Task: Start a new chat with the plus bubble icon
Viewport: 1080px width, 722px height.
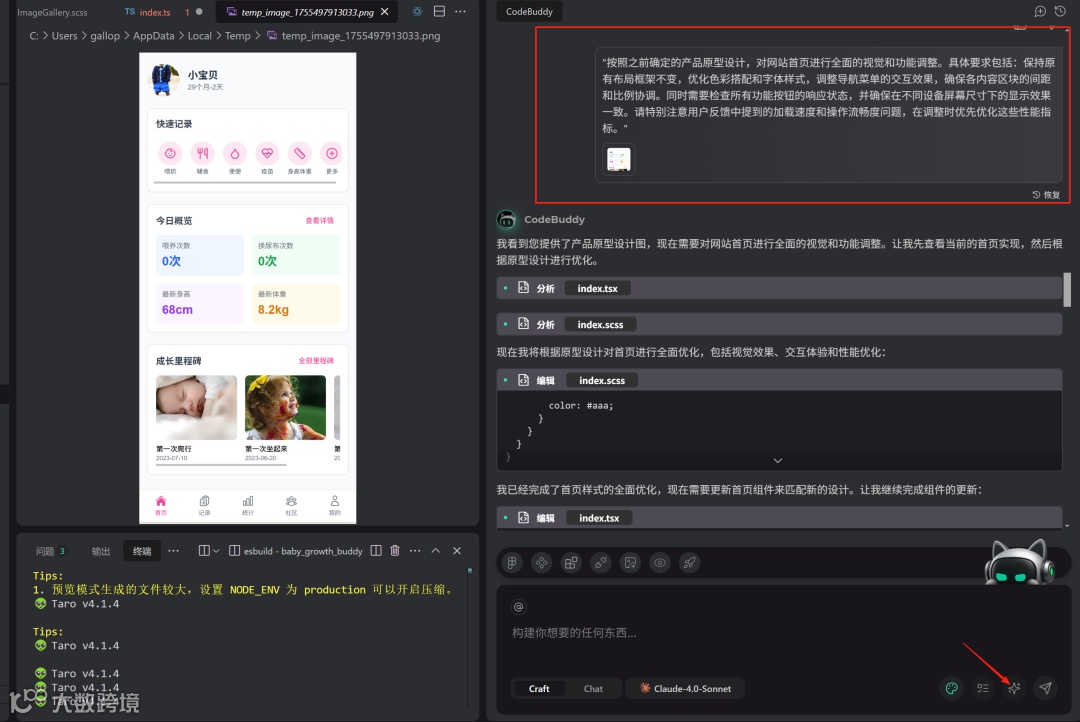Action: click(x=1040, y=12)
